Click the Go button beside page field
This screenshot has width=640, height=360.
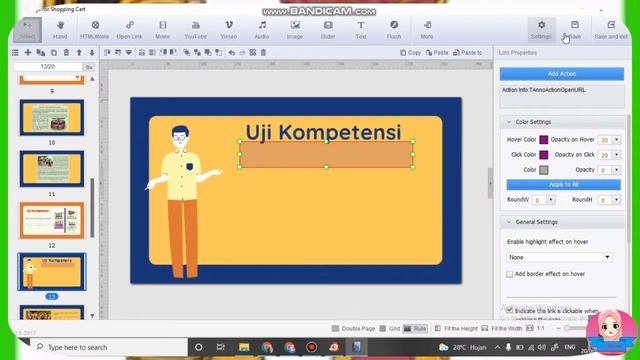pos(89,67)
